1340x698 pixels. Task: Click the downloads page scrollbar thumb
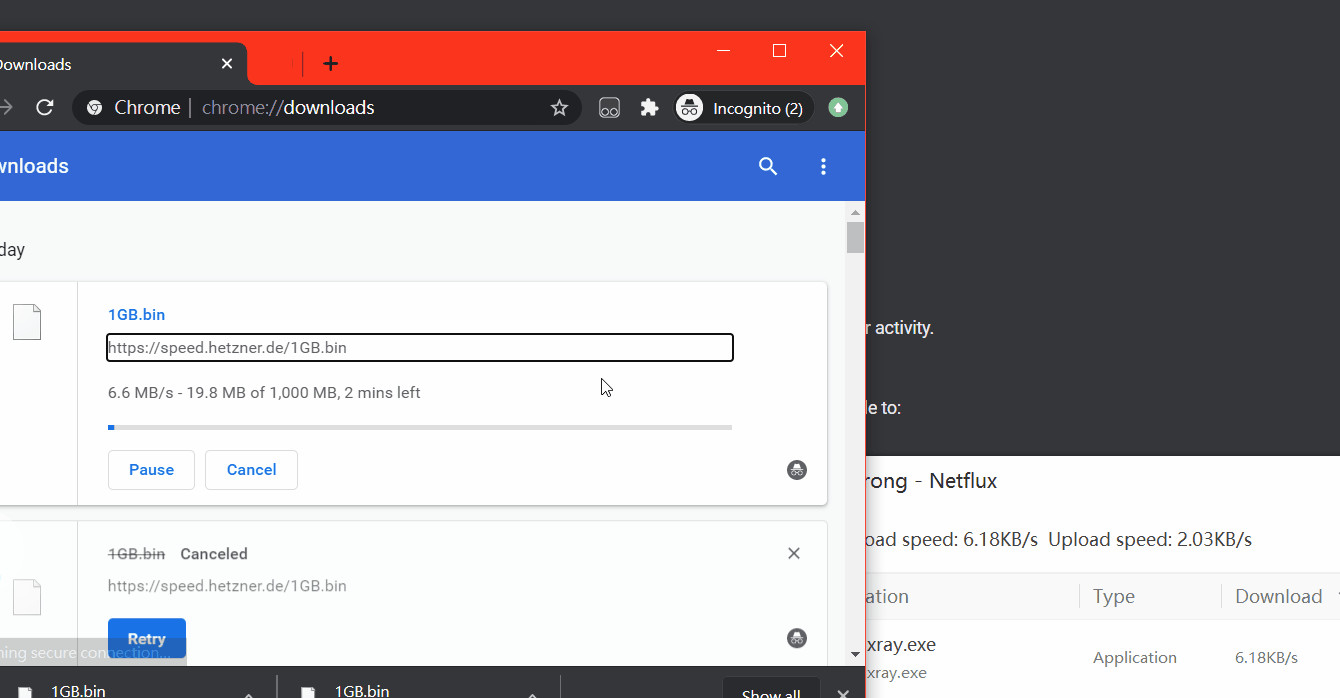coord(855,238)
